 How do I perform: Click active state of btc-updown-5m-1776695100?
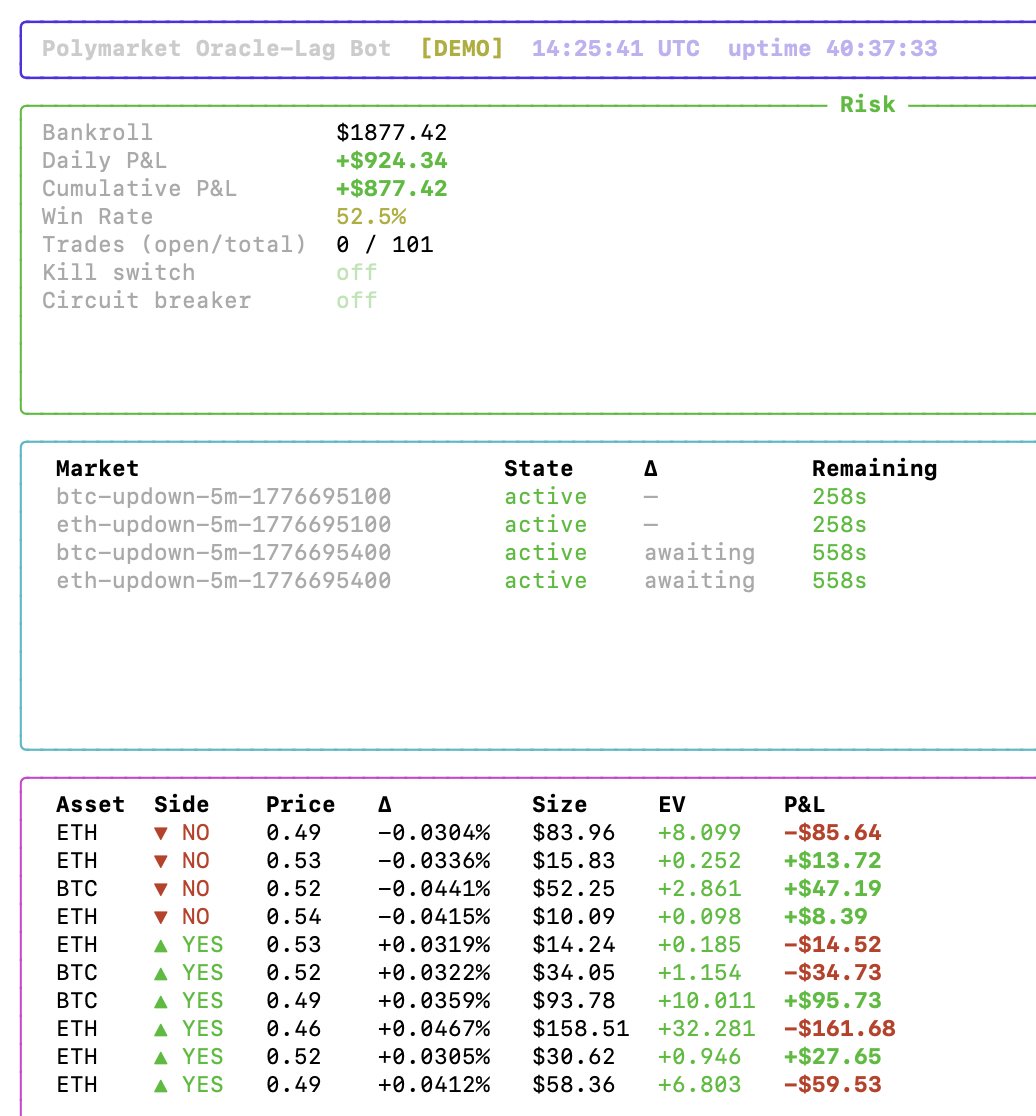click(546, 496)
